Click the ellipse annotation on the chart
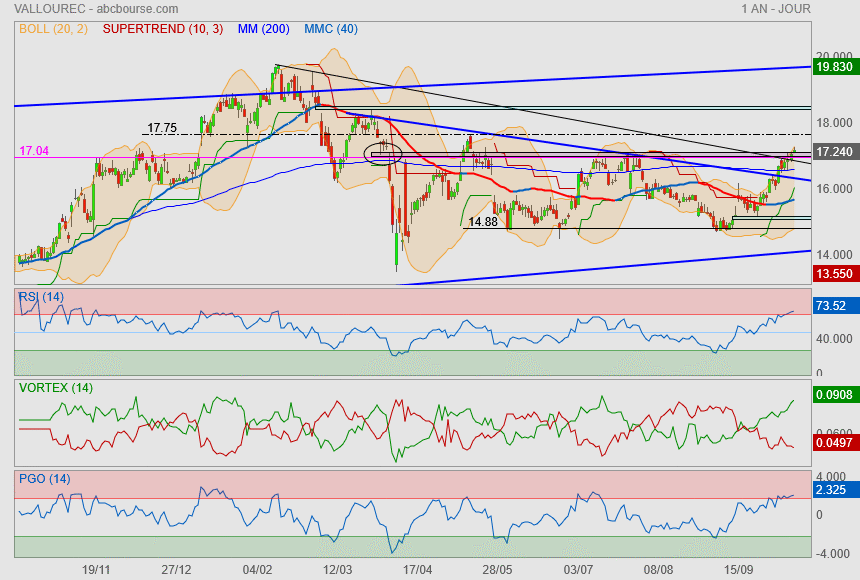 [x=384, y=153]
